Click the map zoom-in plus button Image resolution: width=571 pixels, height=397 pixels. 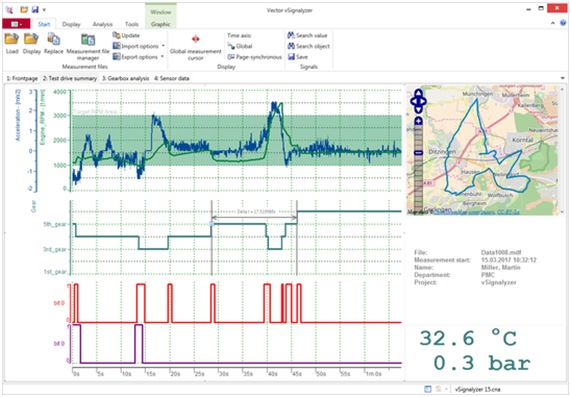tap(418, 121)
